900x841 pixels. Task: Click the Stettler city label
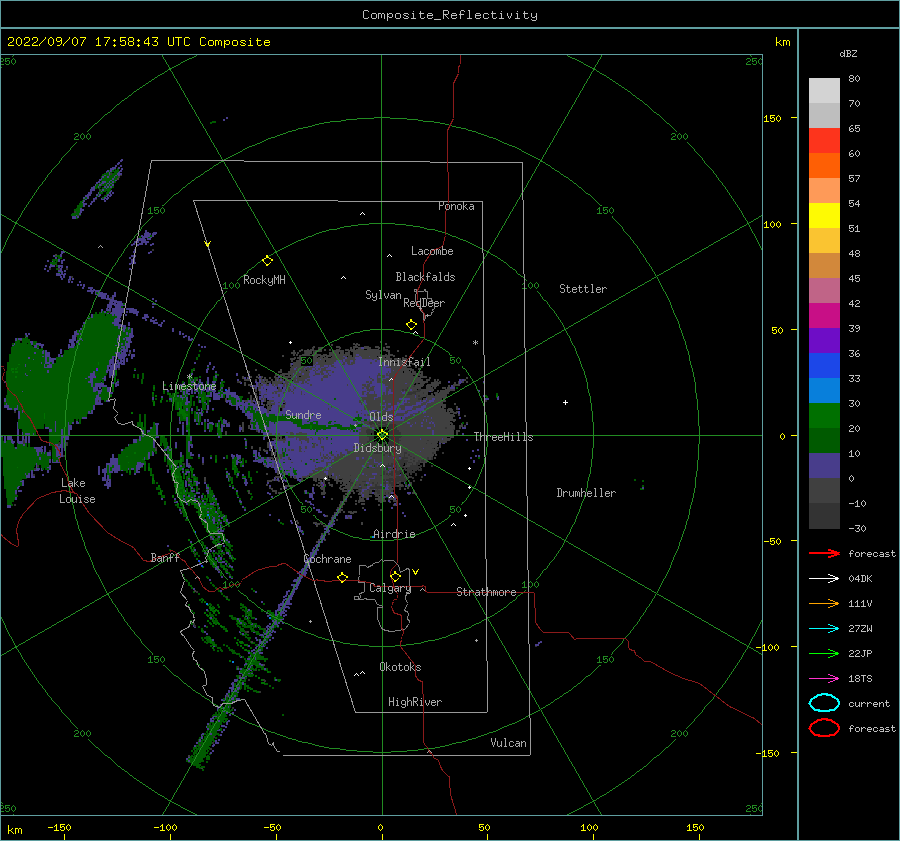[x=583, y=289]
